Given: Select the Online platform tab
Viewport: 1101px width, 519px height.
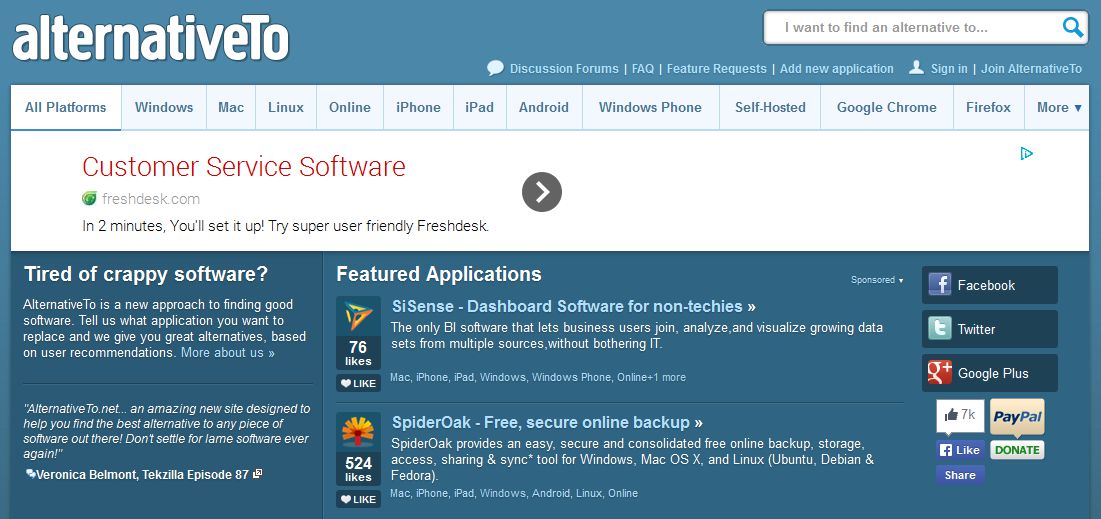Looking at the screenshot, I should (x=350, y=107).
